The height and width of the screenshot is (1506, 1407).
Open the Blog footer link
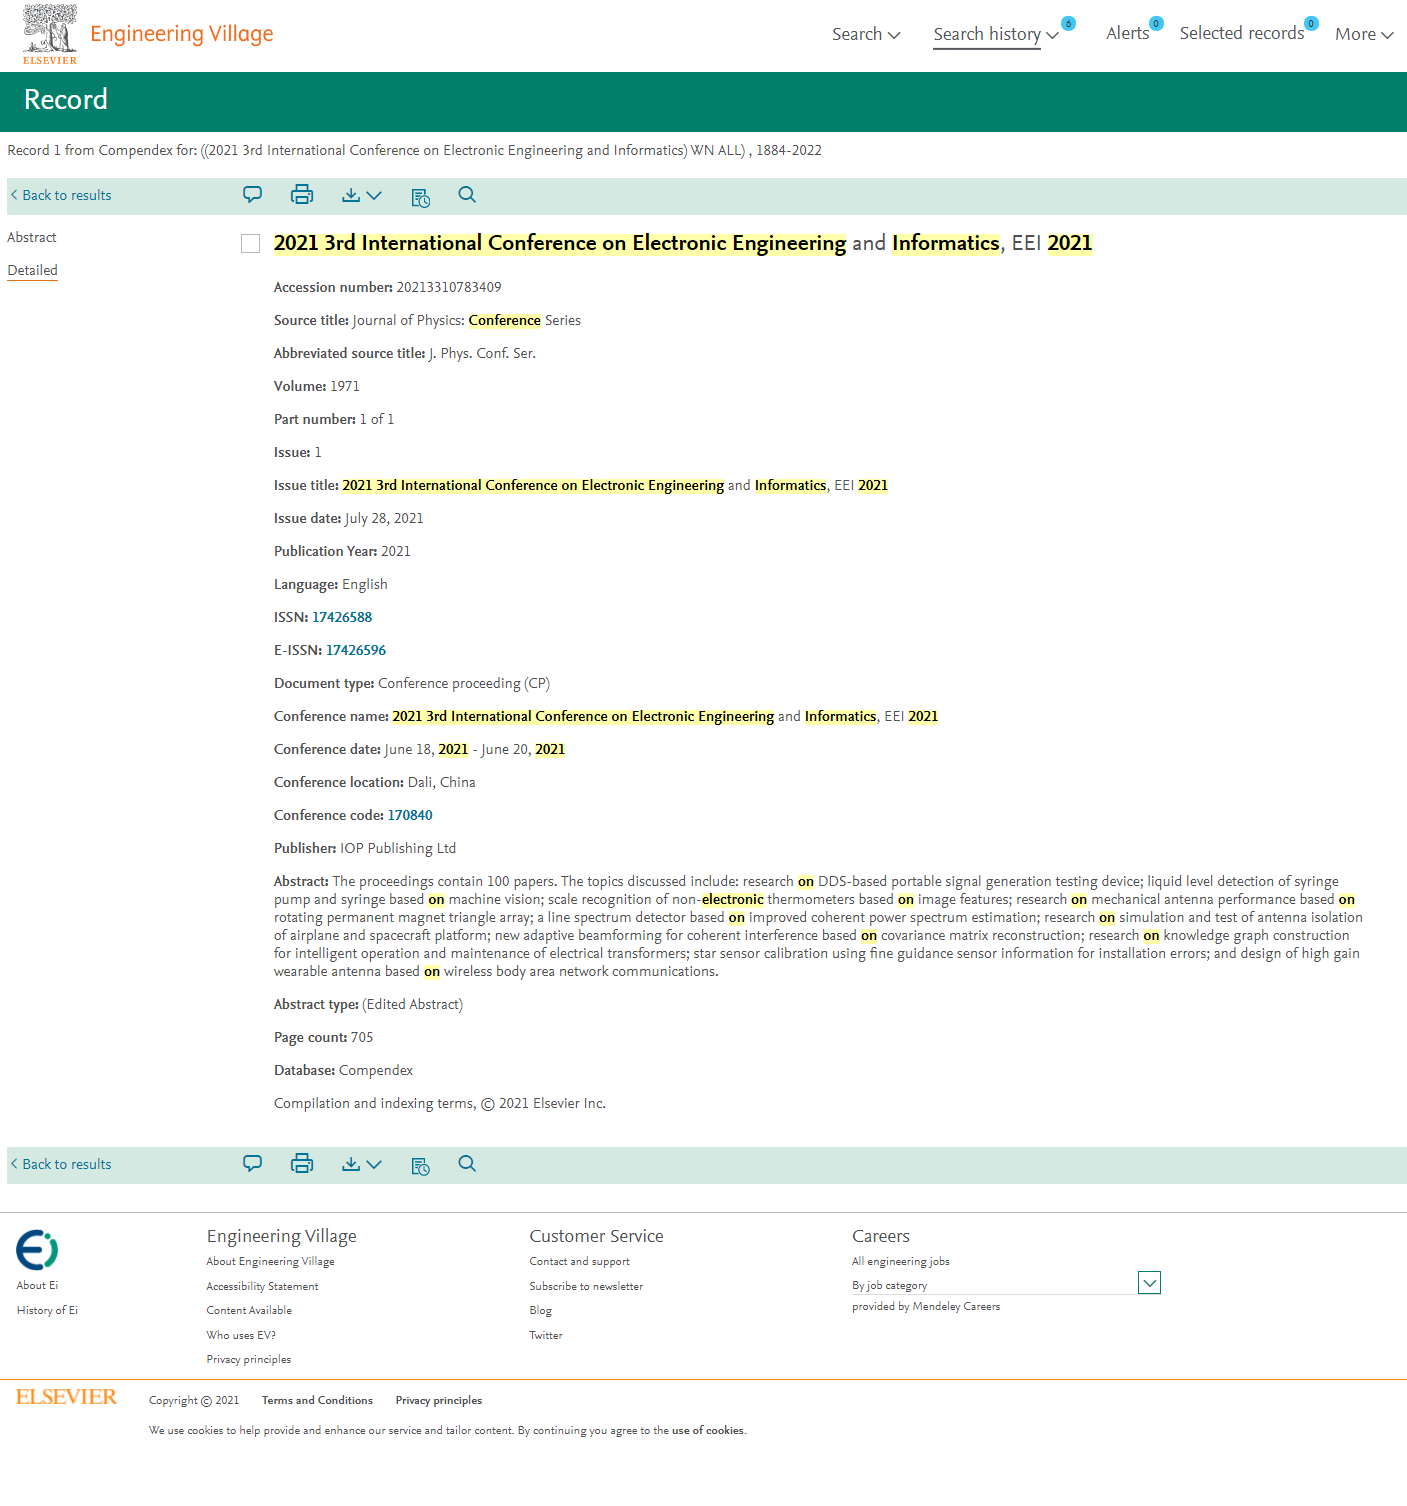[540, 1310]
